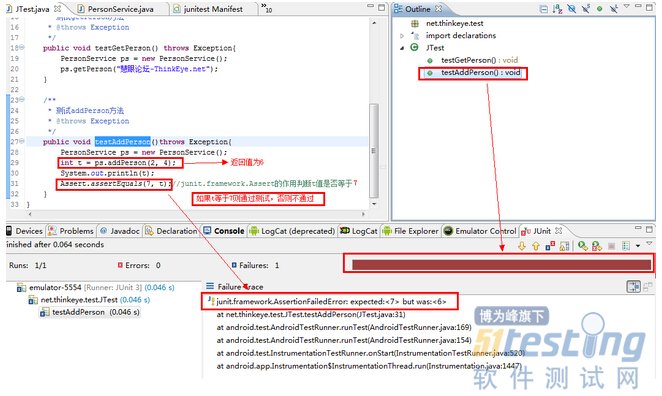
Task: Collapse all nodes in Outline view
Action: click(544, 9)
